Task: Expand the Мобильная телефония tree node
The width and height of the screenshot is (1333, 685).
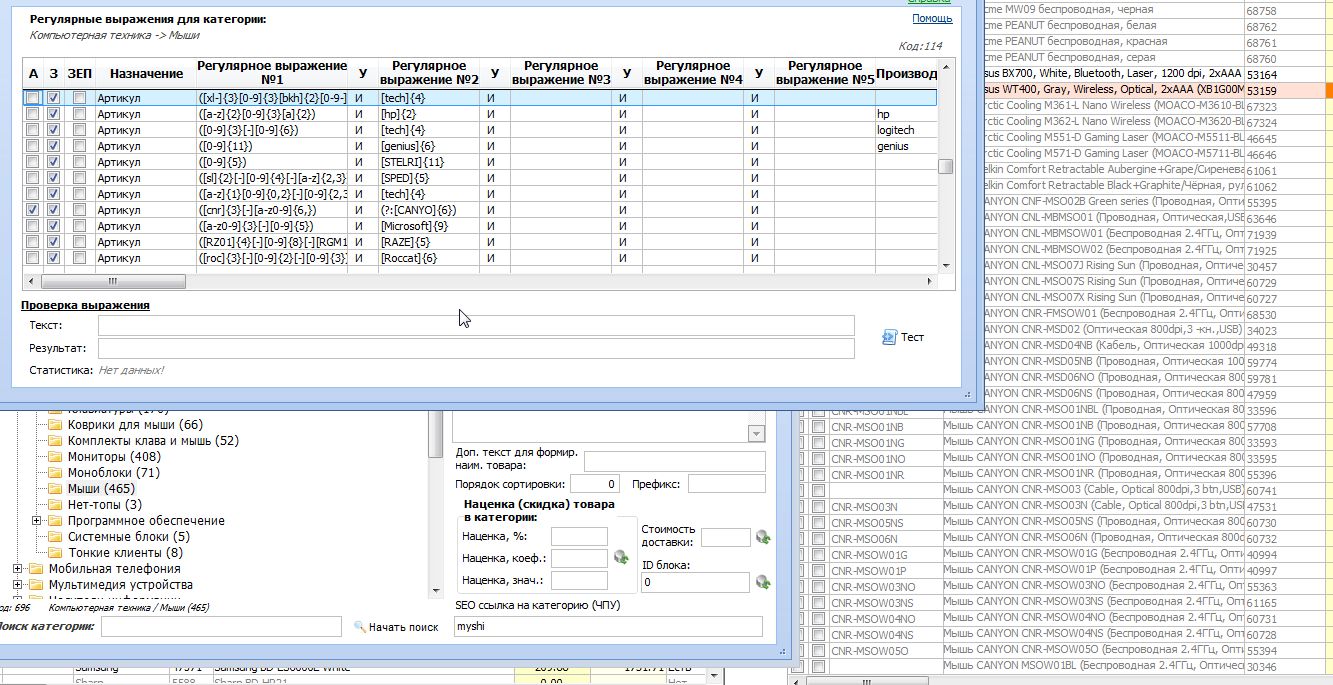Action: pyautogui.click(x=17, y=569)
